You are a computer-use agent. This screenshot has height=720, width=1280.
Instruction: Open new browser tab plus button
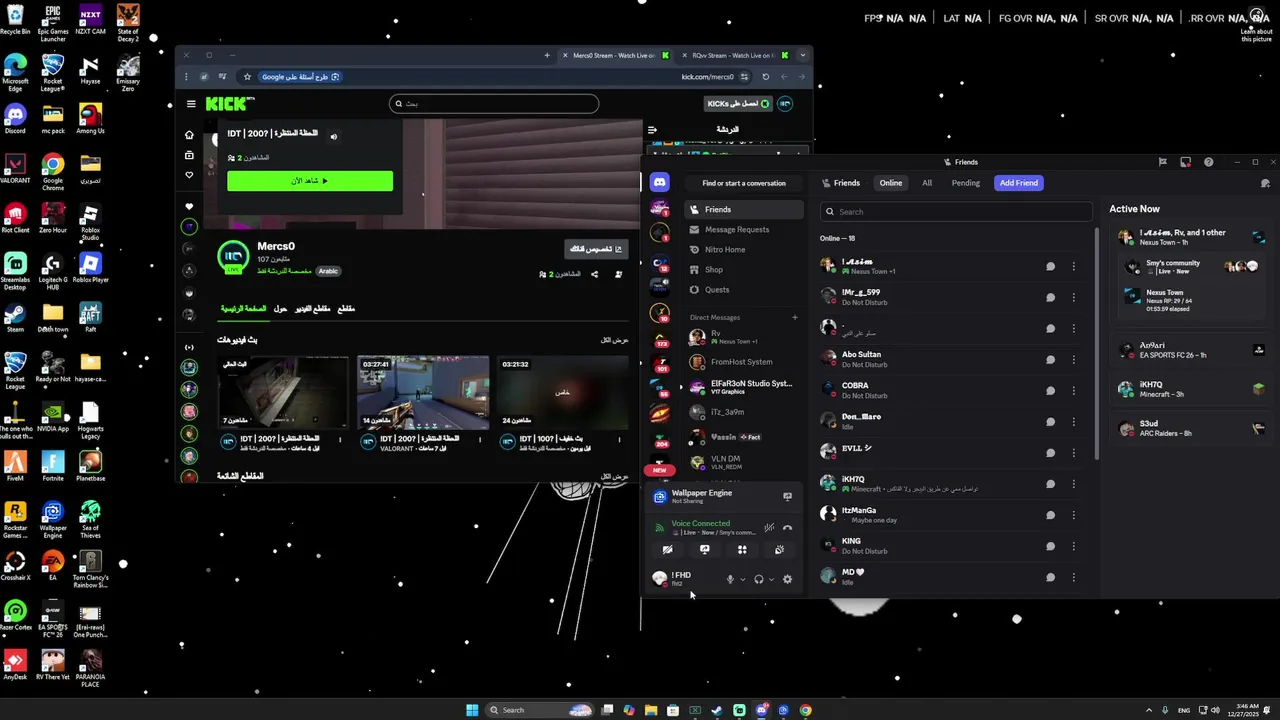546,55
